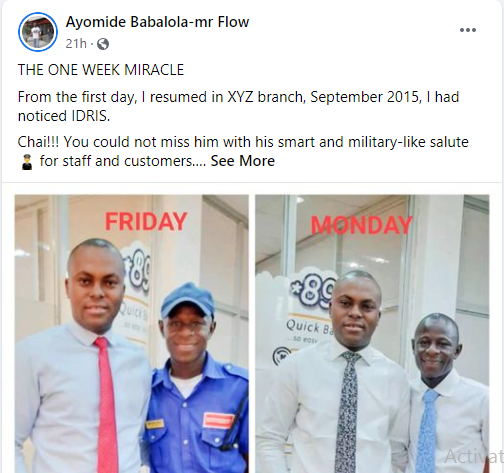The image size is (504, 473).
Task: Open the 21h post timestamp
Action: (76, 44)
